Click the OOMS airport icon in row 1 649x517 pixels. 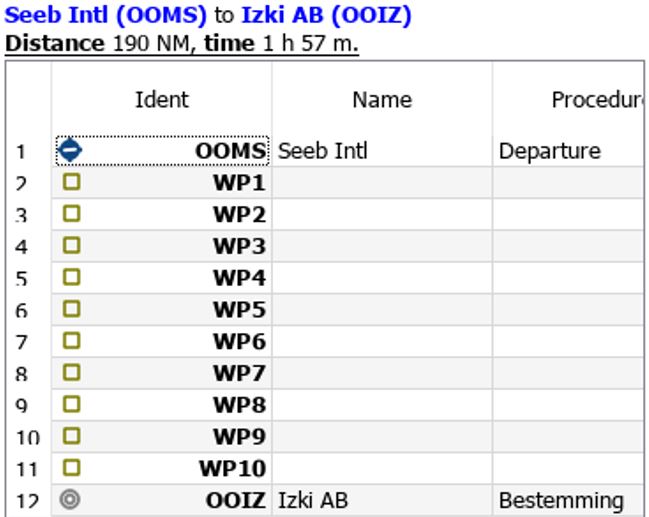point(70,150)
